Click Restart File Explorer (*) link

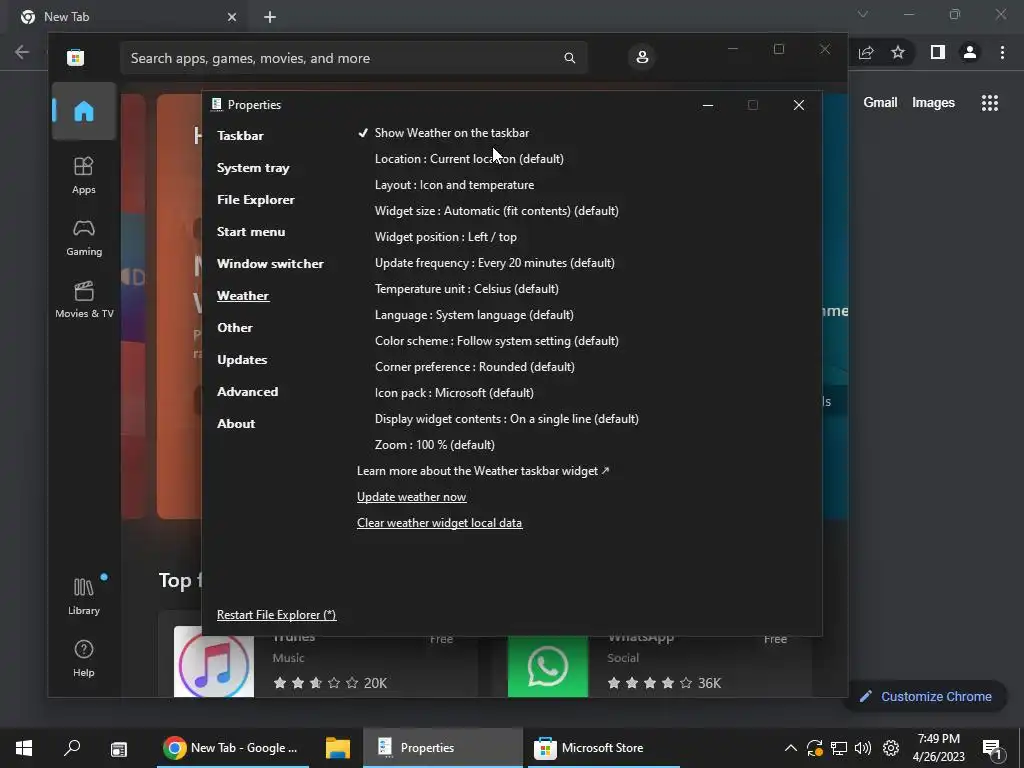coord(276,615)
